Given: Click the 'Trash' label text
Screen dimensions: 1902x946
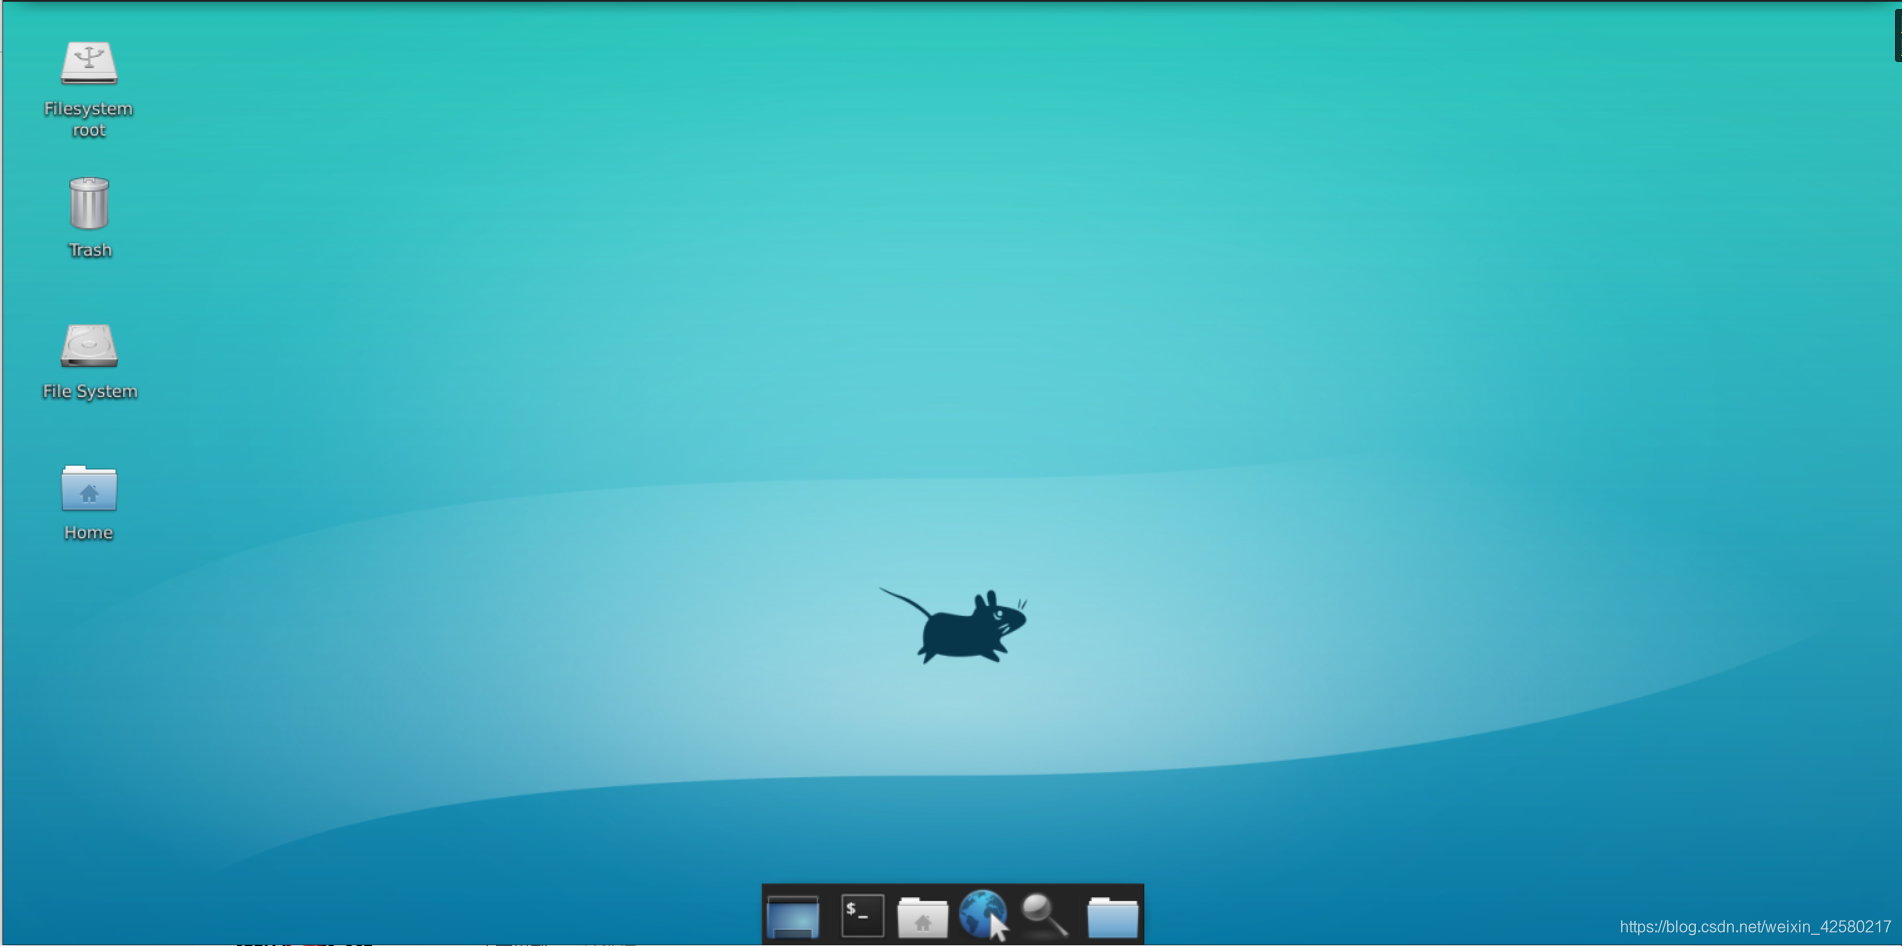Looking at the screenshot, I should point(90,250).
